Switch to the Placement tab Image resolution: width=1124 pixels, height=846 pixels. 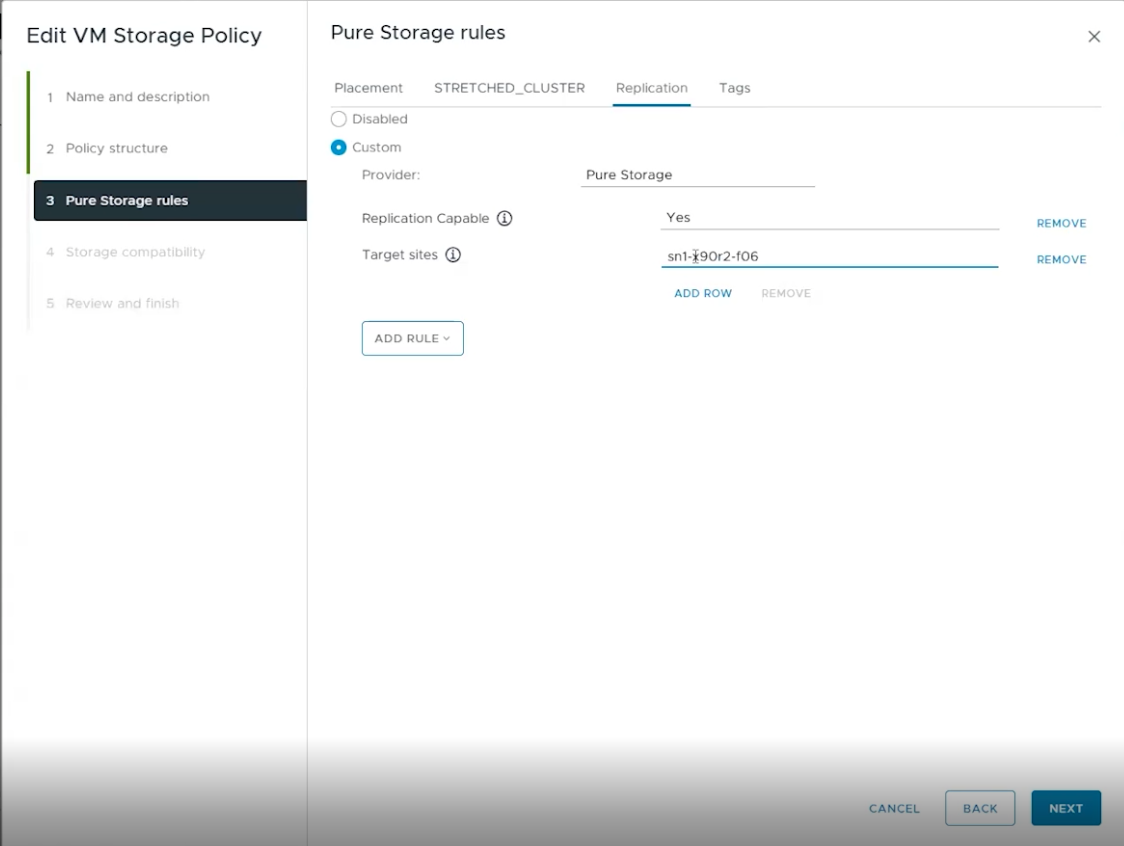368,88
